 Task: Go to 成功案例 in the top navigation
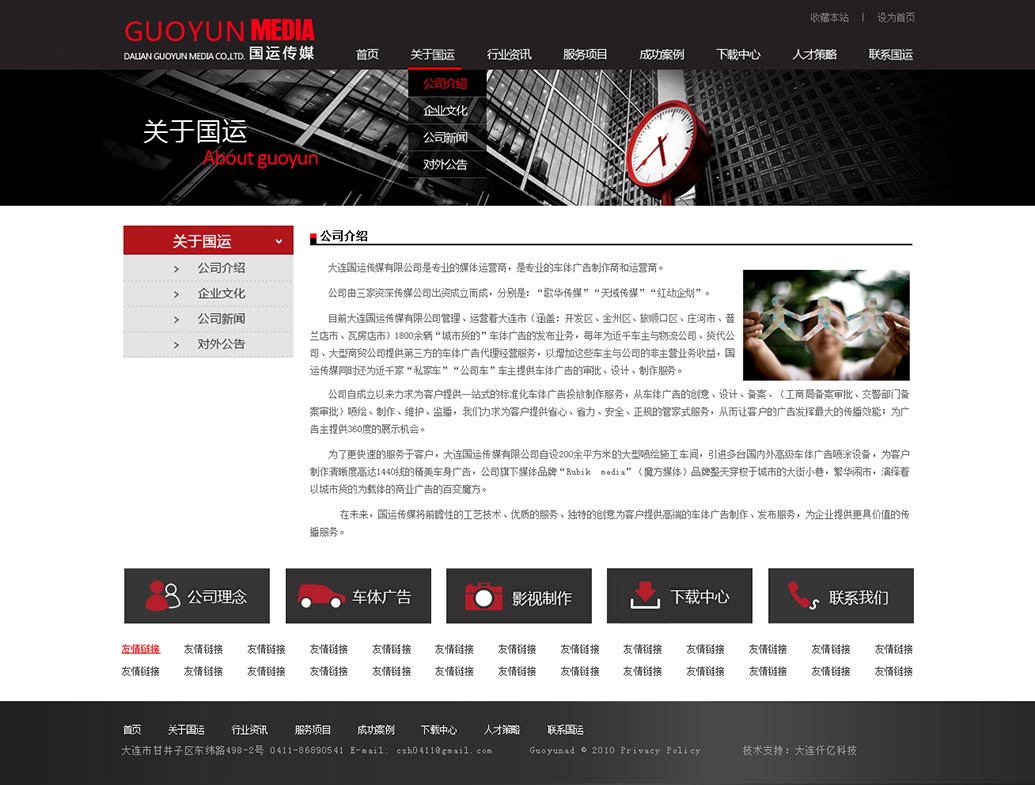(661, 55)
